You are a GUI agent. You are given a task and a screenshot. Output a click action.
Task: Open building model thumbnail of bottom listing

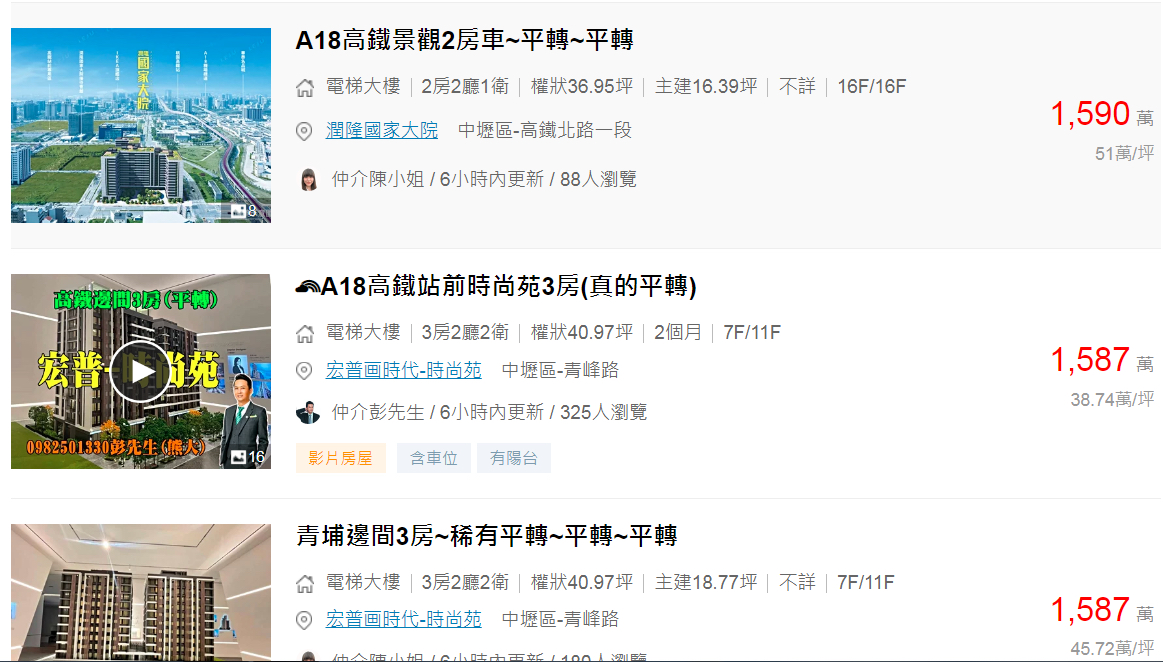141,592
